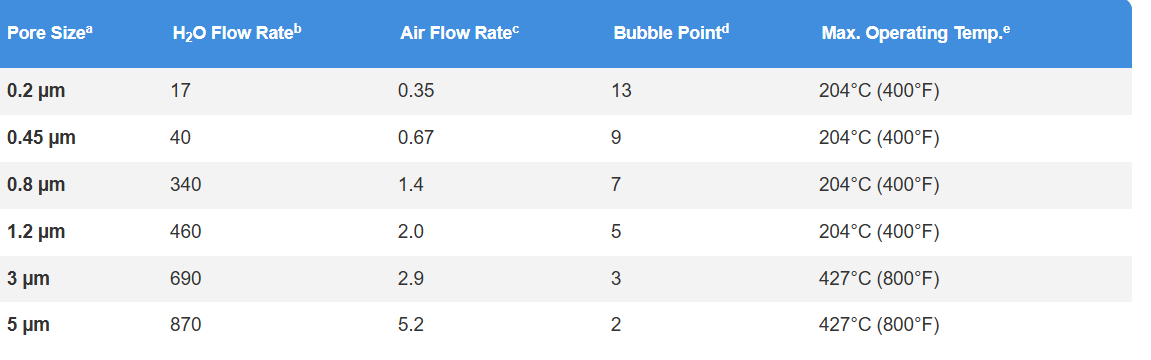The width and height of the screenshot is (1151, 360).
Task: Click the Pore Size column header
Action: (50, 34)
